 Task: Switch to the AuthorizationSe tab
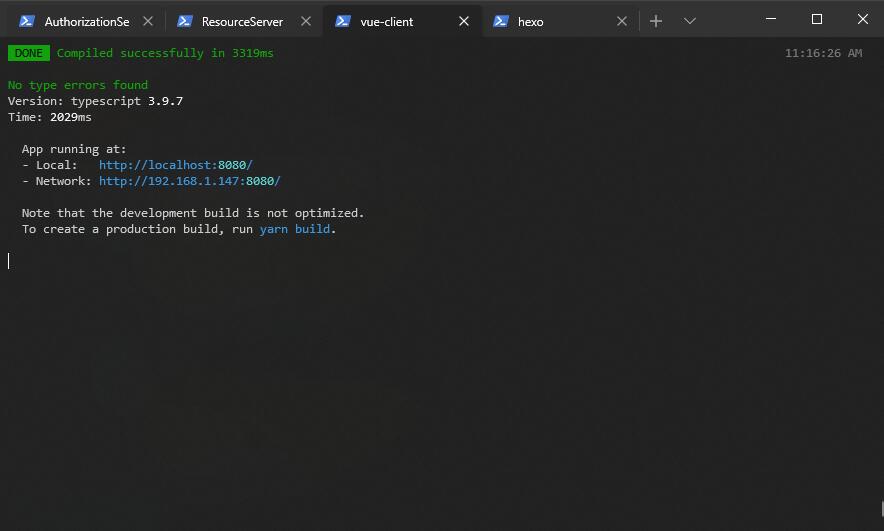[83, 21]
